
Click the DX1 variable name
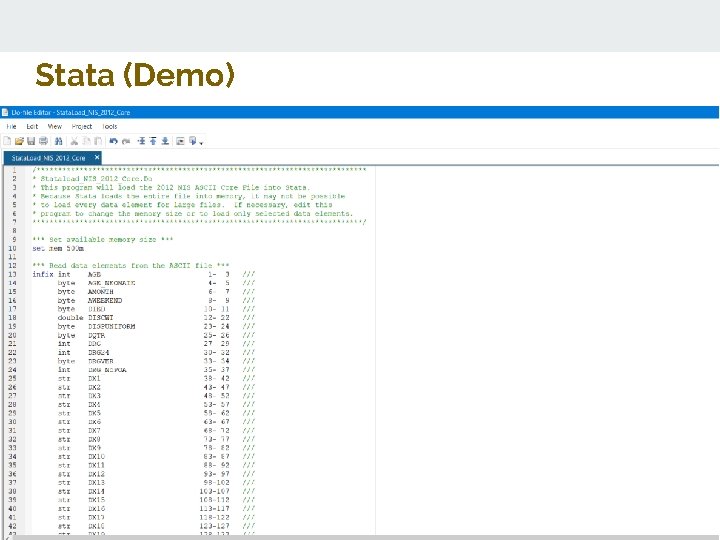94,378
